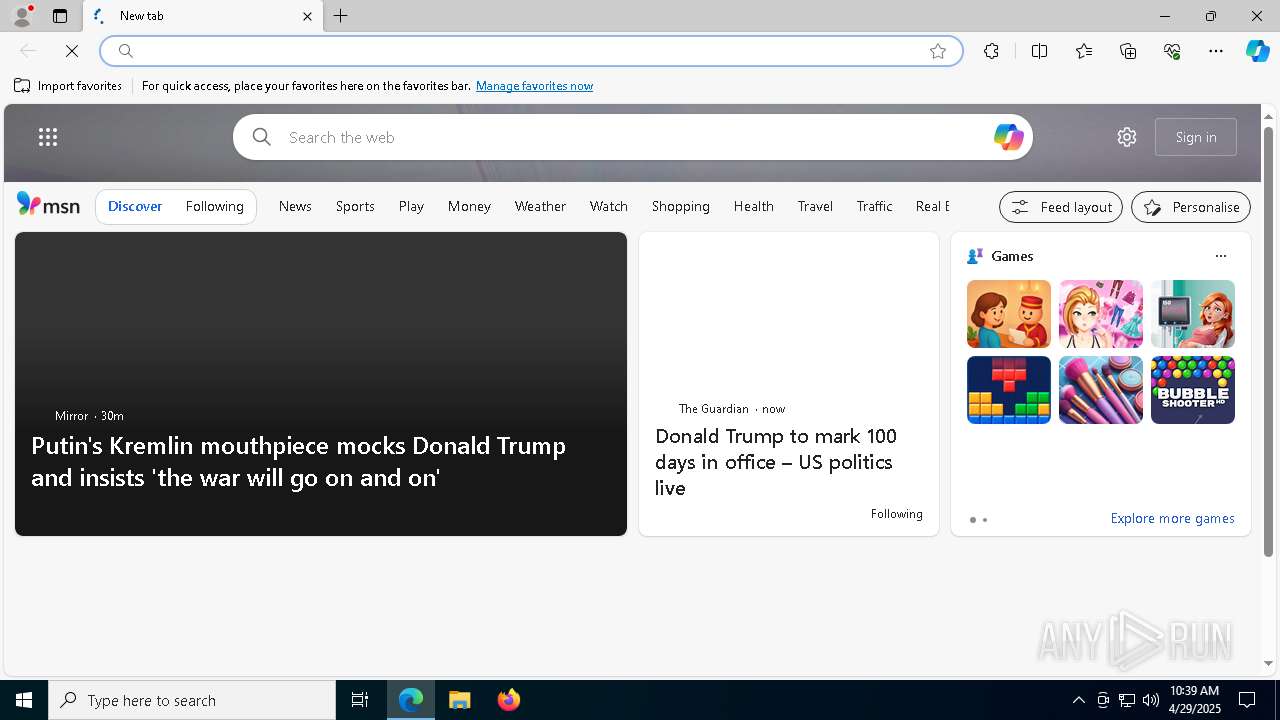This screenshot has height=720, width=1280.
Task: Launch Firefox from taskbar
Action: [x=509, y=700]
